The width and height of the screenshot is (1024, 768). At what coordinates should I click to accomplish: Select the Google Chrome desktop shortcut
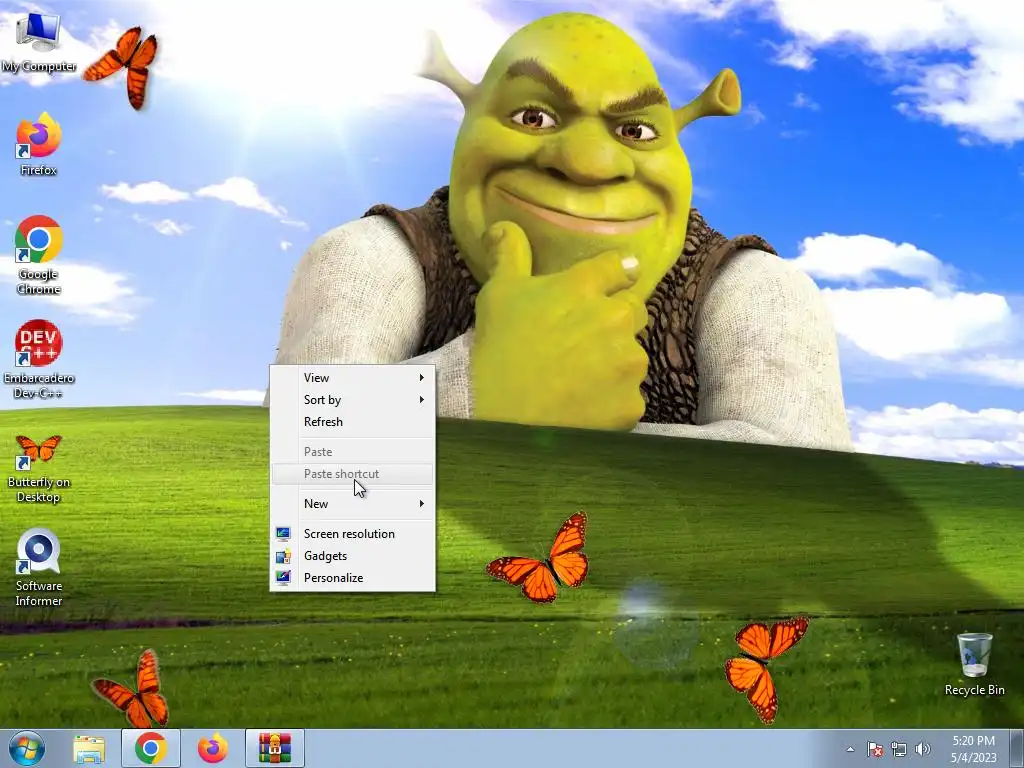click(x=38, y=255)
